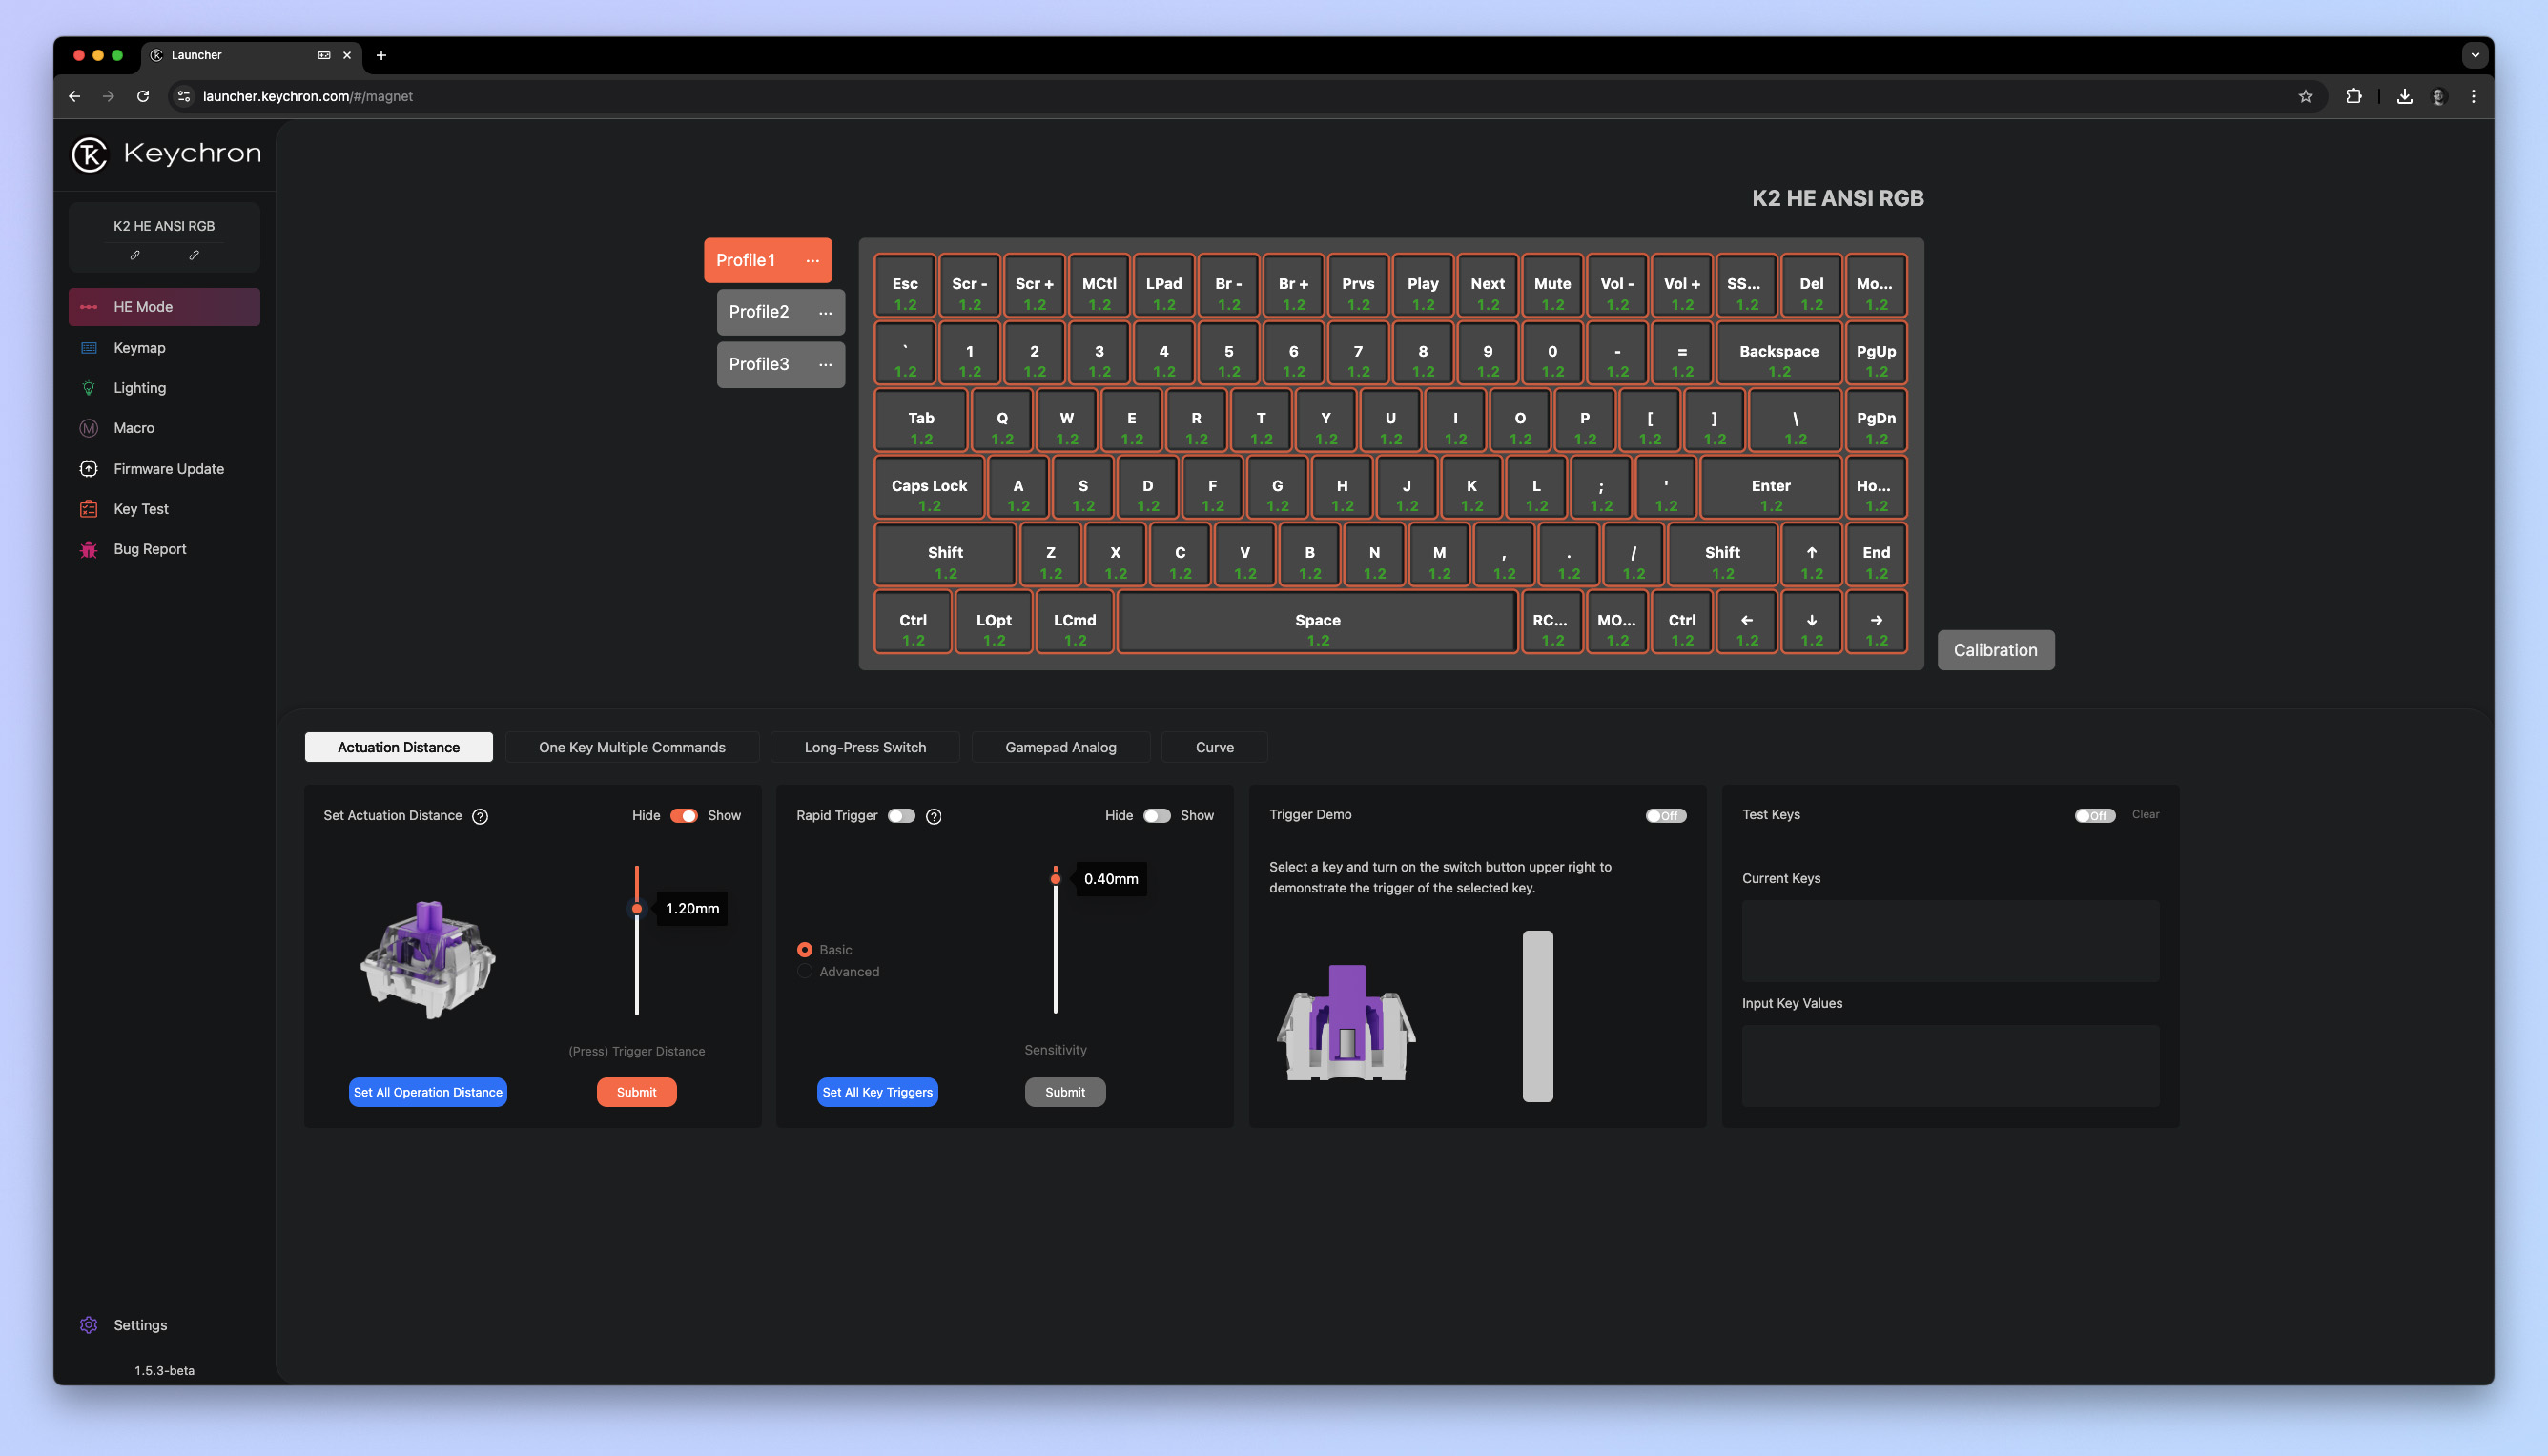The image size is (2548, 1456).
Task: Click the Lighting bulb icon
Action: pyautogui.click(x=89, y=388)
